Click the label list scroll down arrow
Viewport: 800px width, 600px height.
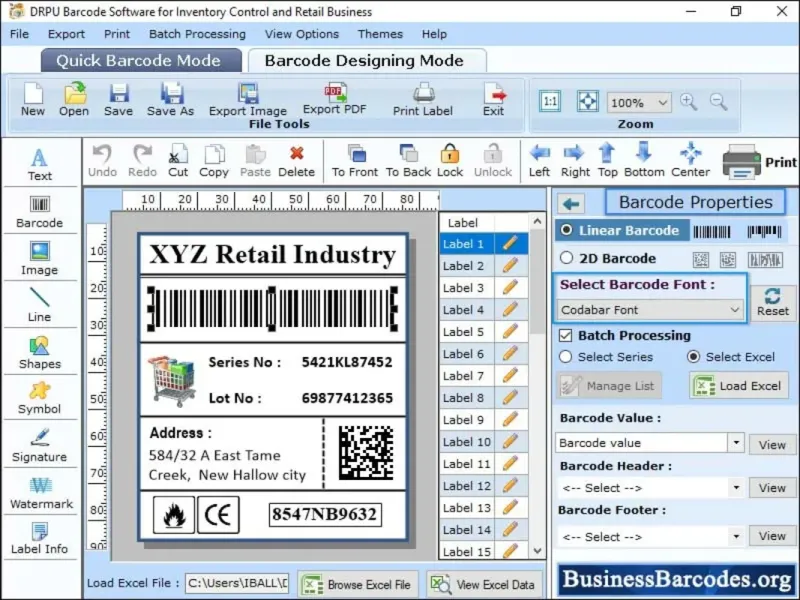[x=537, y=551]
